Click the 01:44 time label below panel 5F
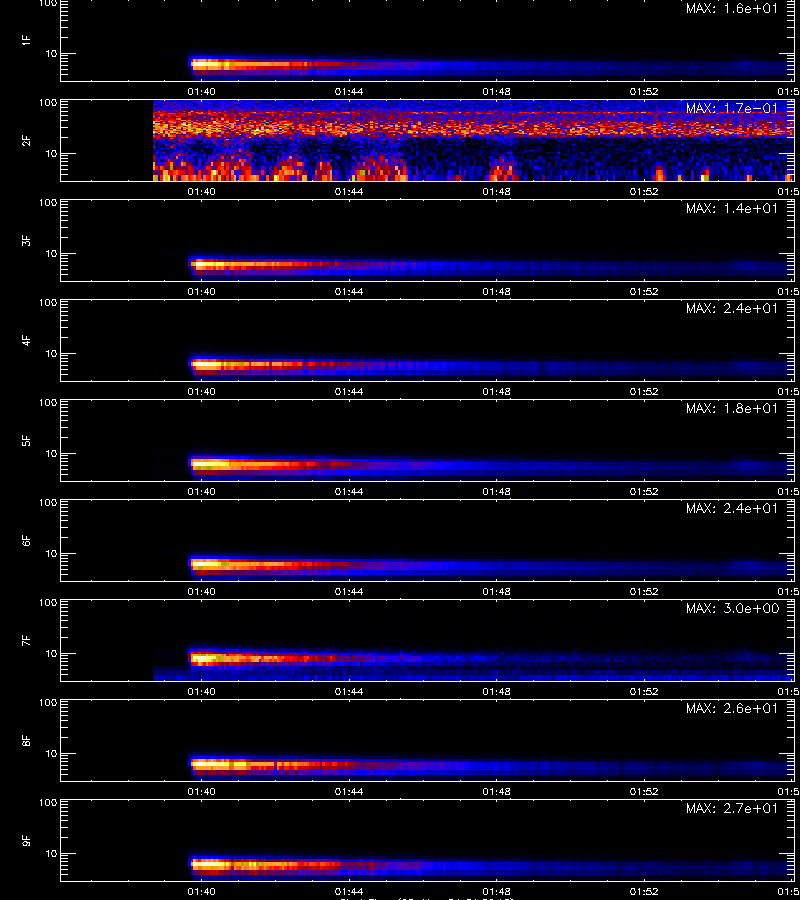Viewport: 800px width, 900px height. 349,491
